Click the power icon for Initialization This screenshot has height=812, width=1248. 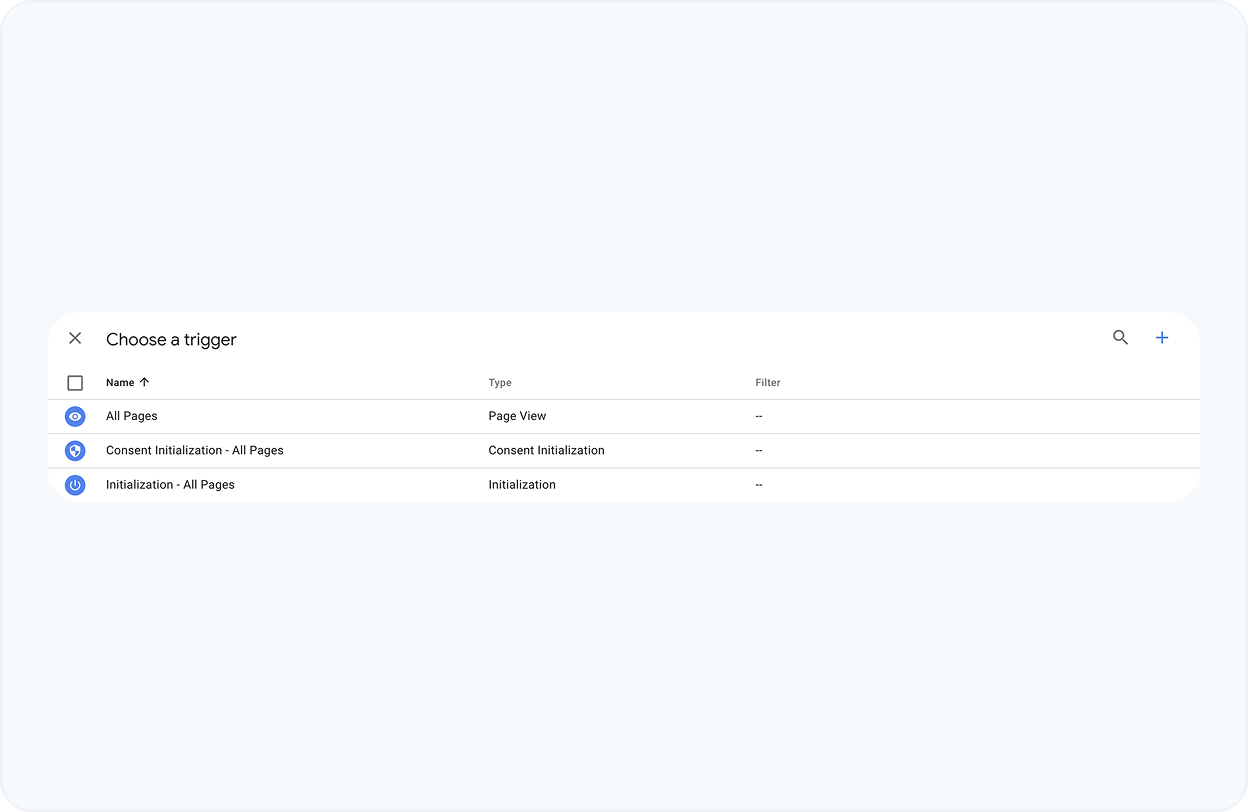[x=75, y=485]
